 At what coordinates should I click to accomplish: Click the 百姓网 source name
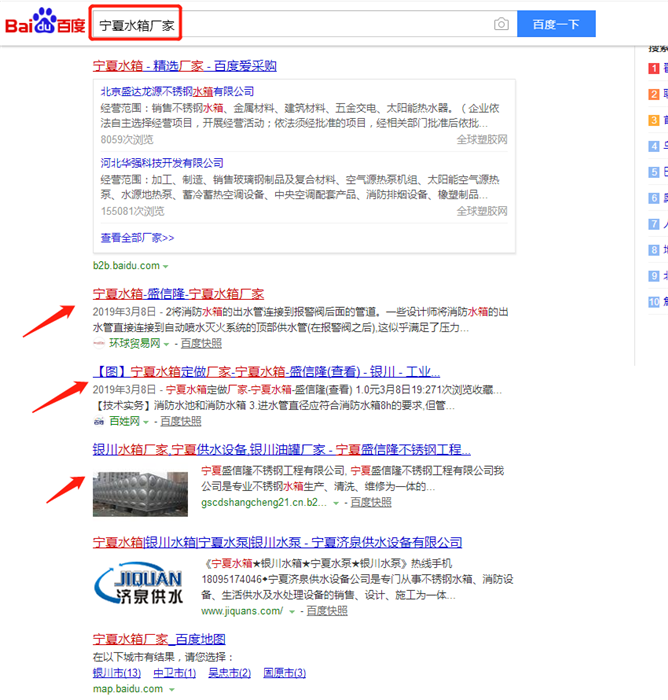click(x=125, y=421)
